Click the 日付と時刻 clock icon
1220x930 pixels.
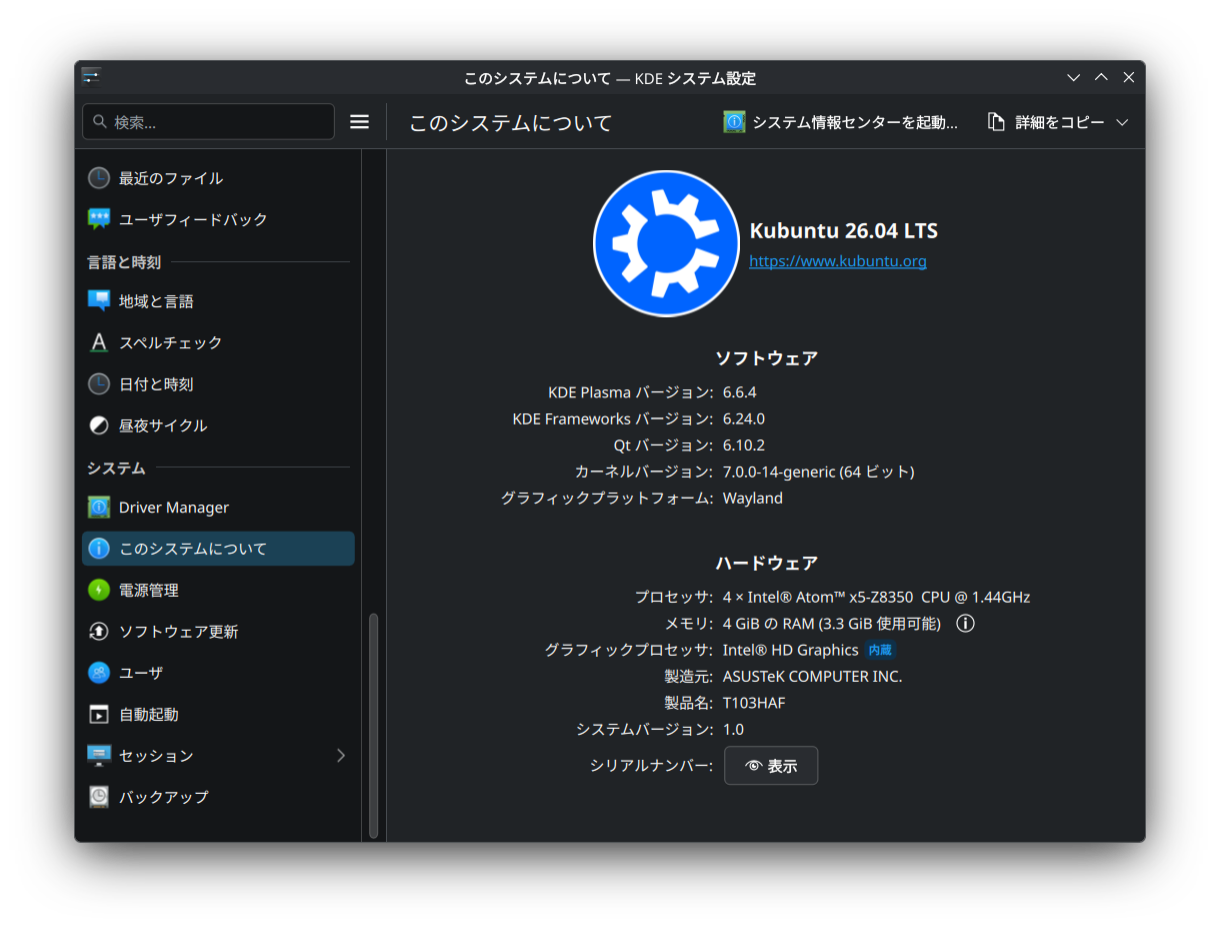(x=99, y=384)
